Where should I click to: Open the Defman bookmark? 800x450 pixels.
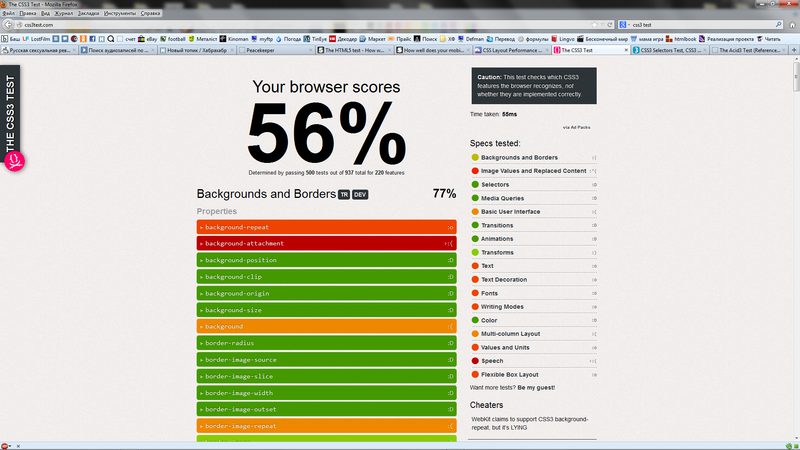tap(470, 39)
